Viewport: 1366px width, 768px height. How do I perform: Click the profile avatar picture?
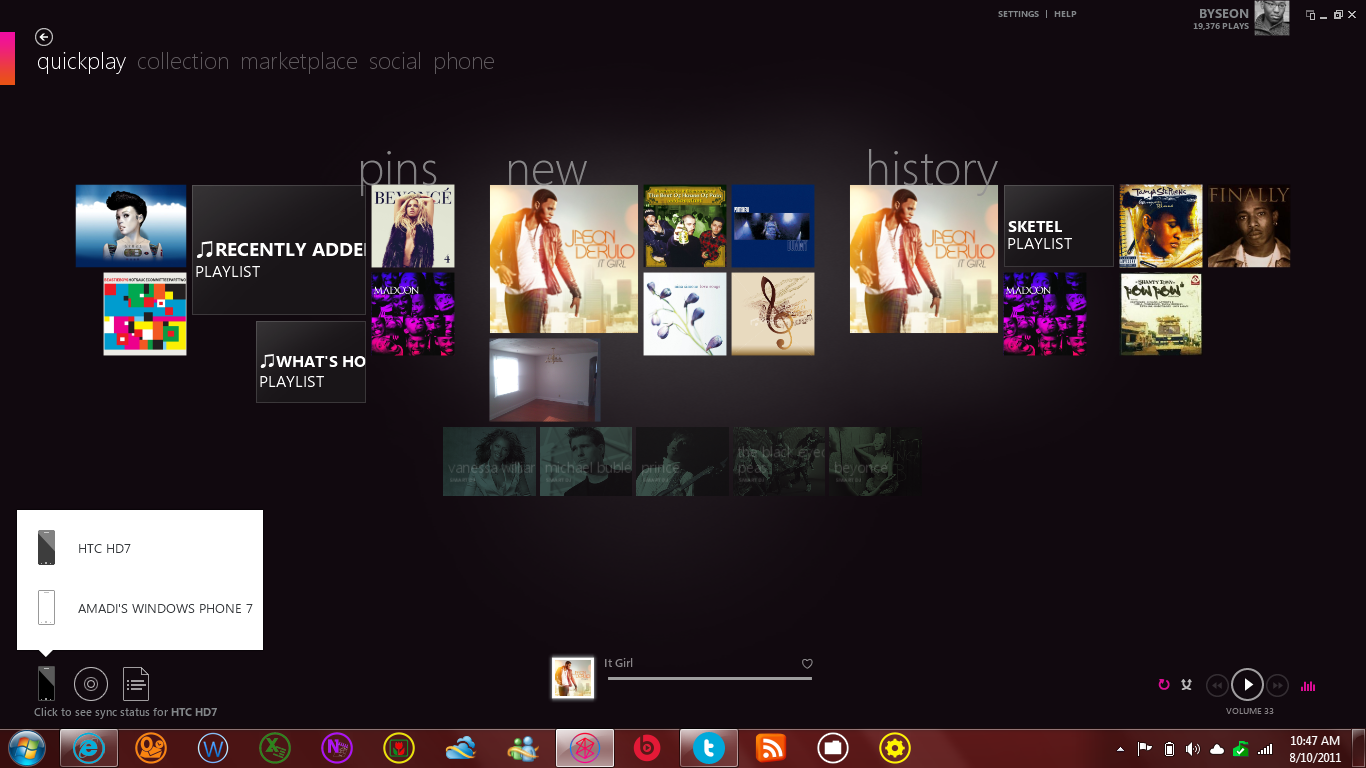point(1272,18)
